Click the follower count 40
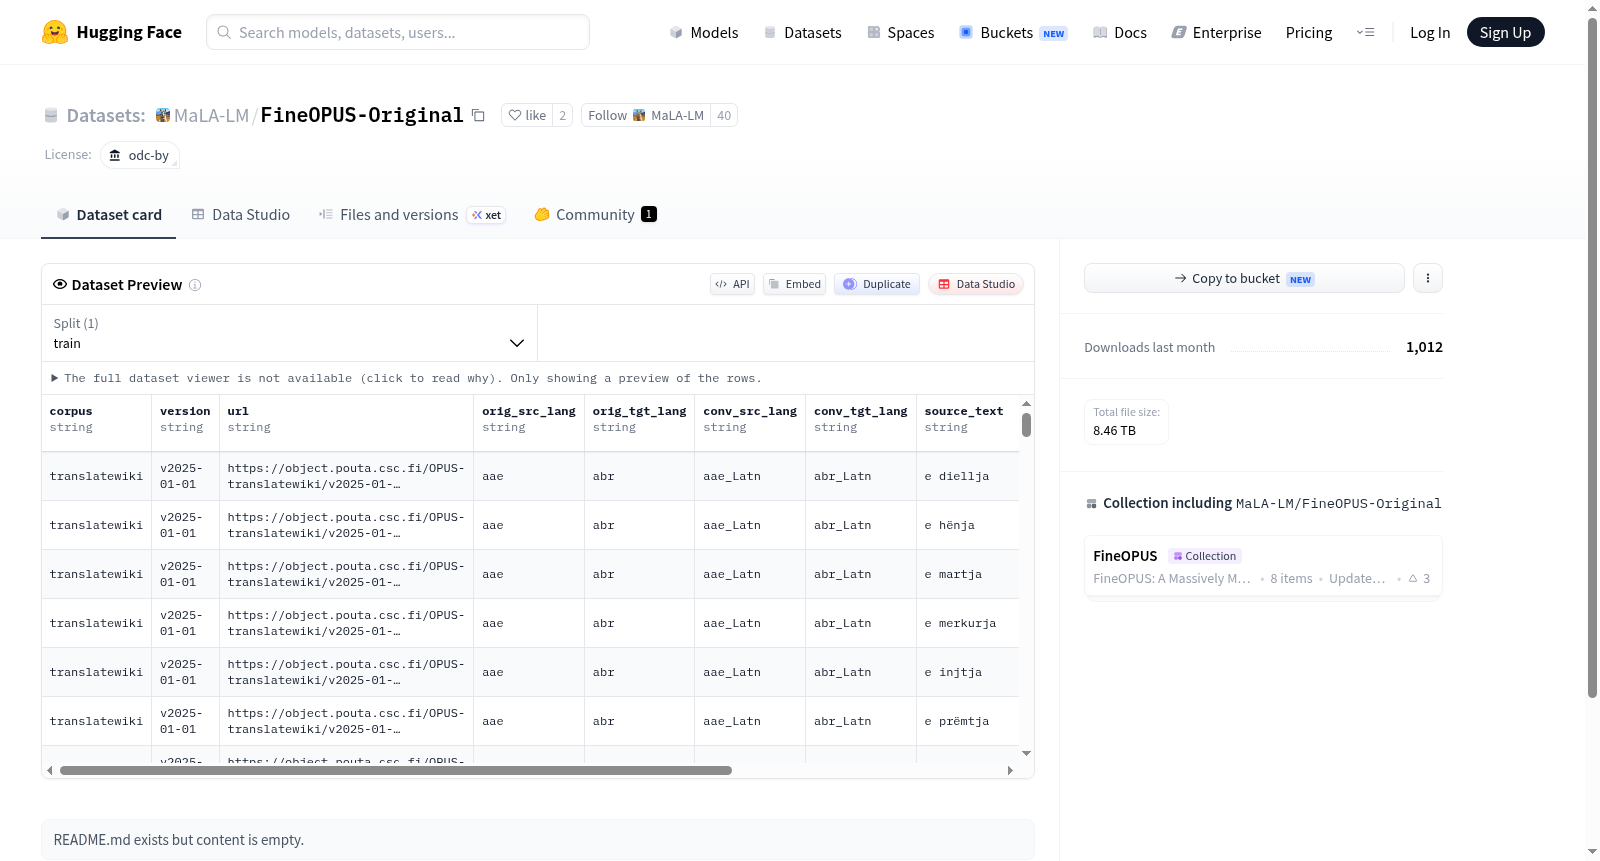 click(x=724, y=116)
